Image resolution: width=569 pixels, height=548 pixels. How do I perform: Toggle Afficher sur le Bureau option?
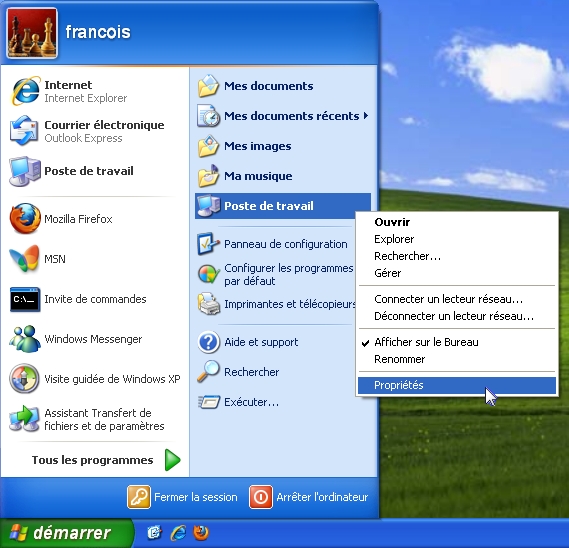[457, 342]
